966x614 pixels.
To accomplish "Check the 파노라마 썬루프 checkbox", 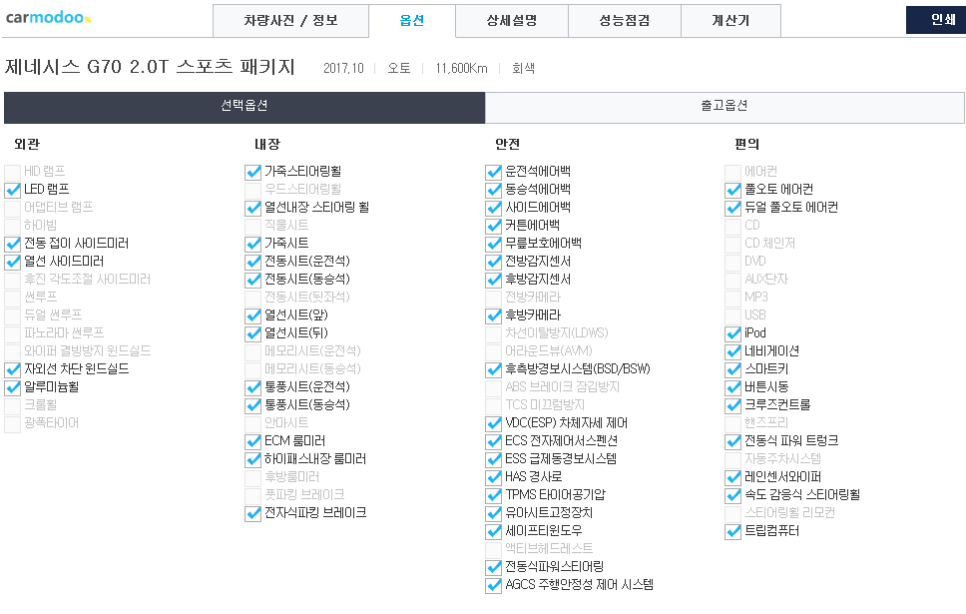I will click(x=12, y=334).
